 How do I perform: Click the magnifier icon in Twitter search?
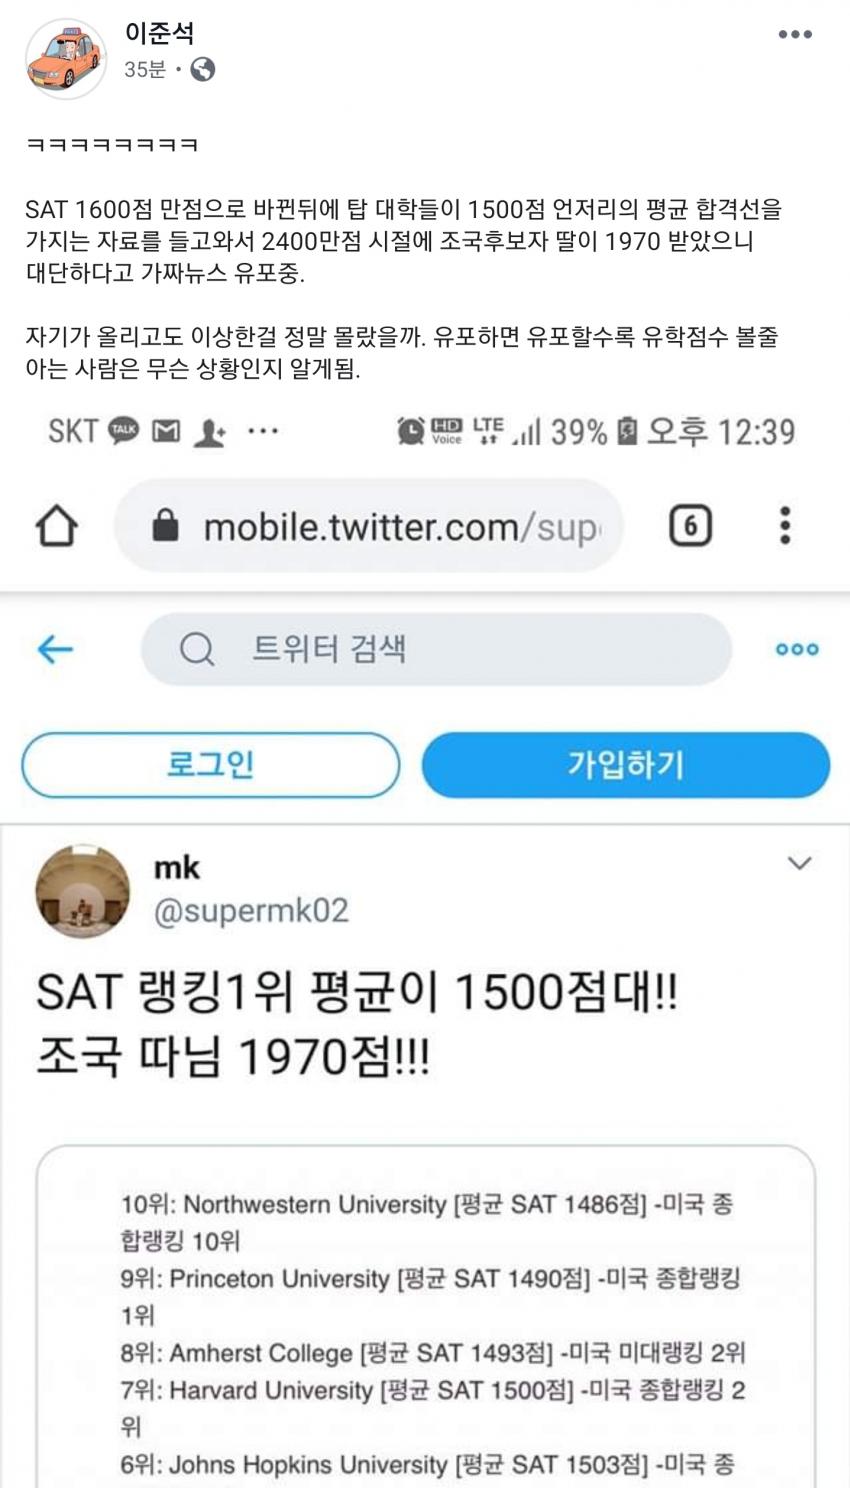[197, 650]
